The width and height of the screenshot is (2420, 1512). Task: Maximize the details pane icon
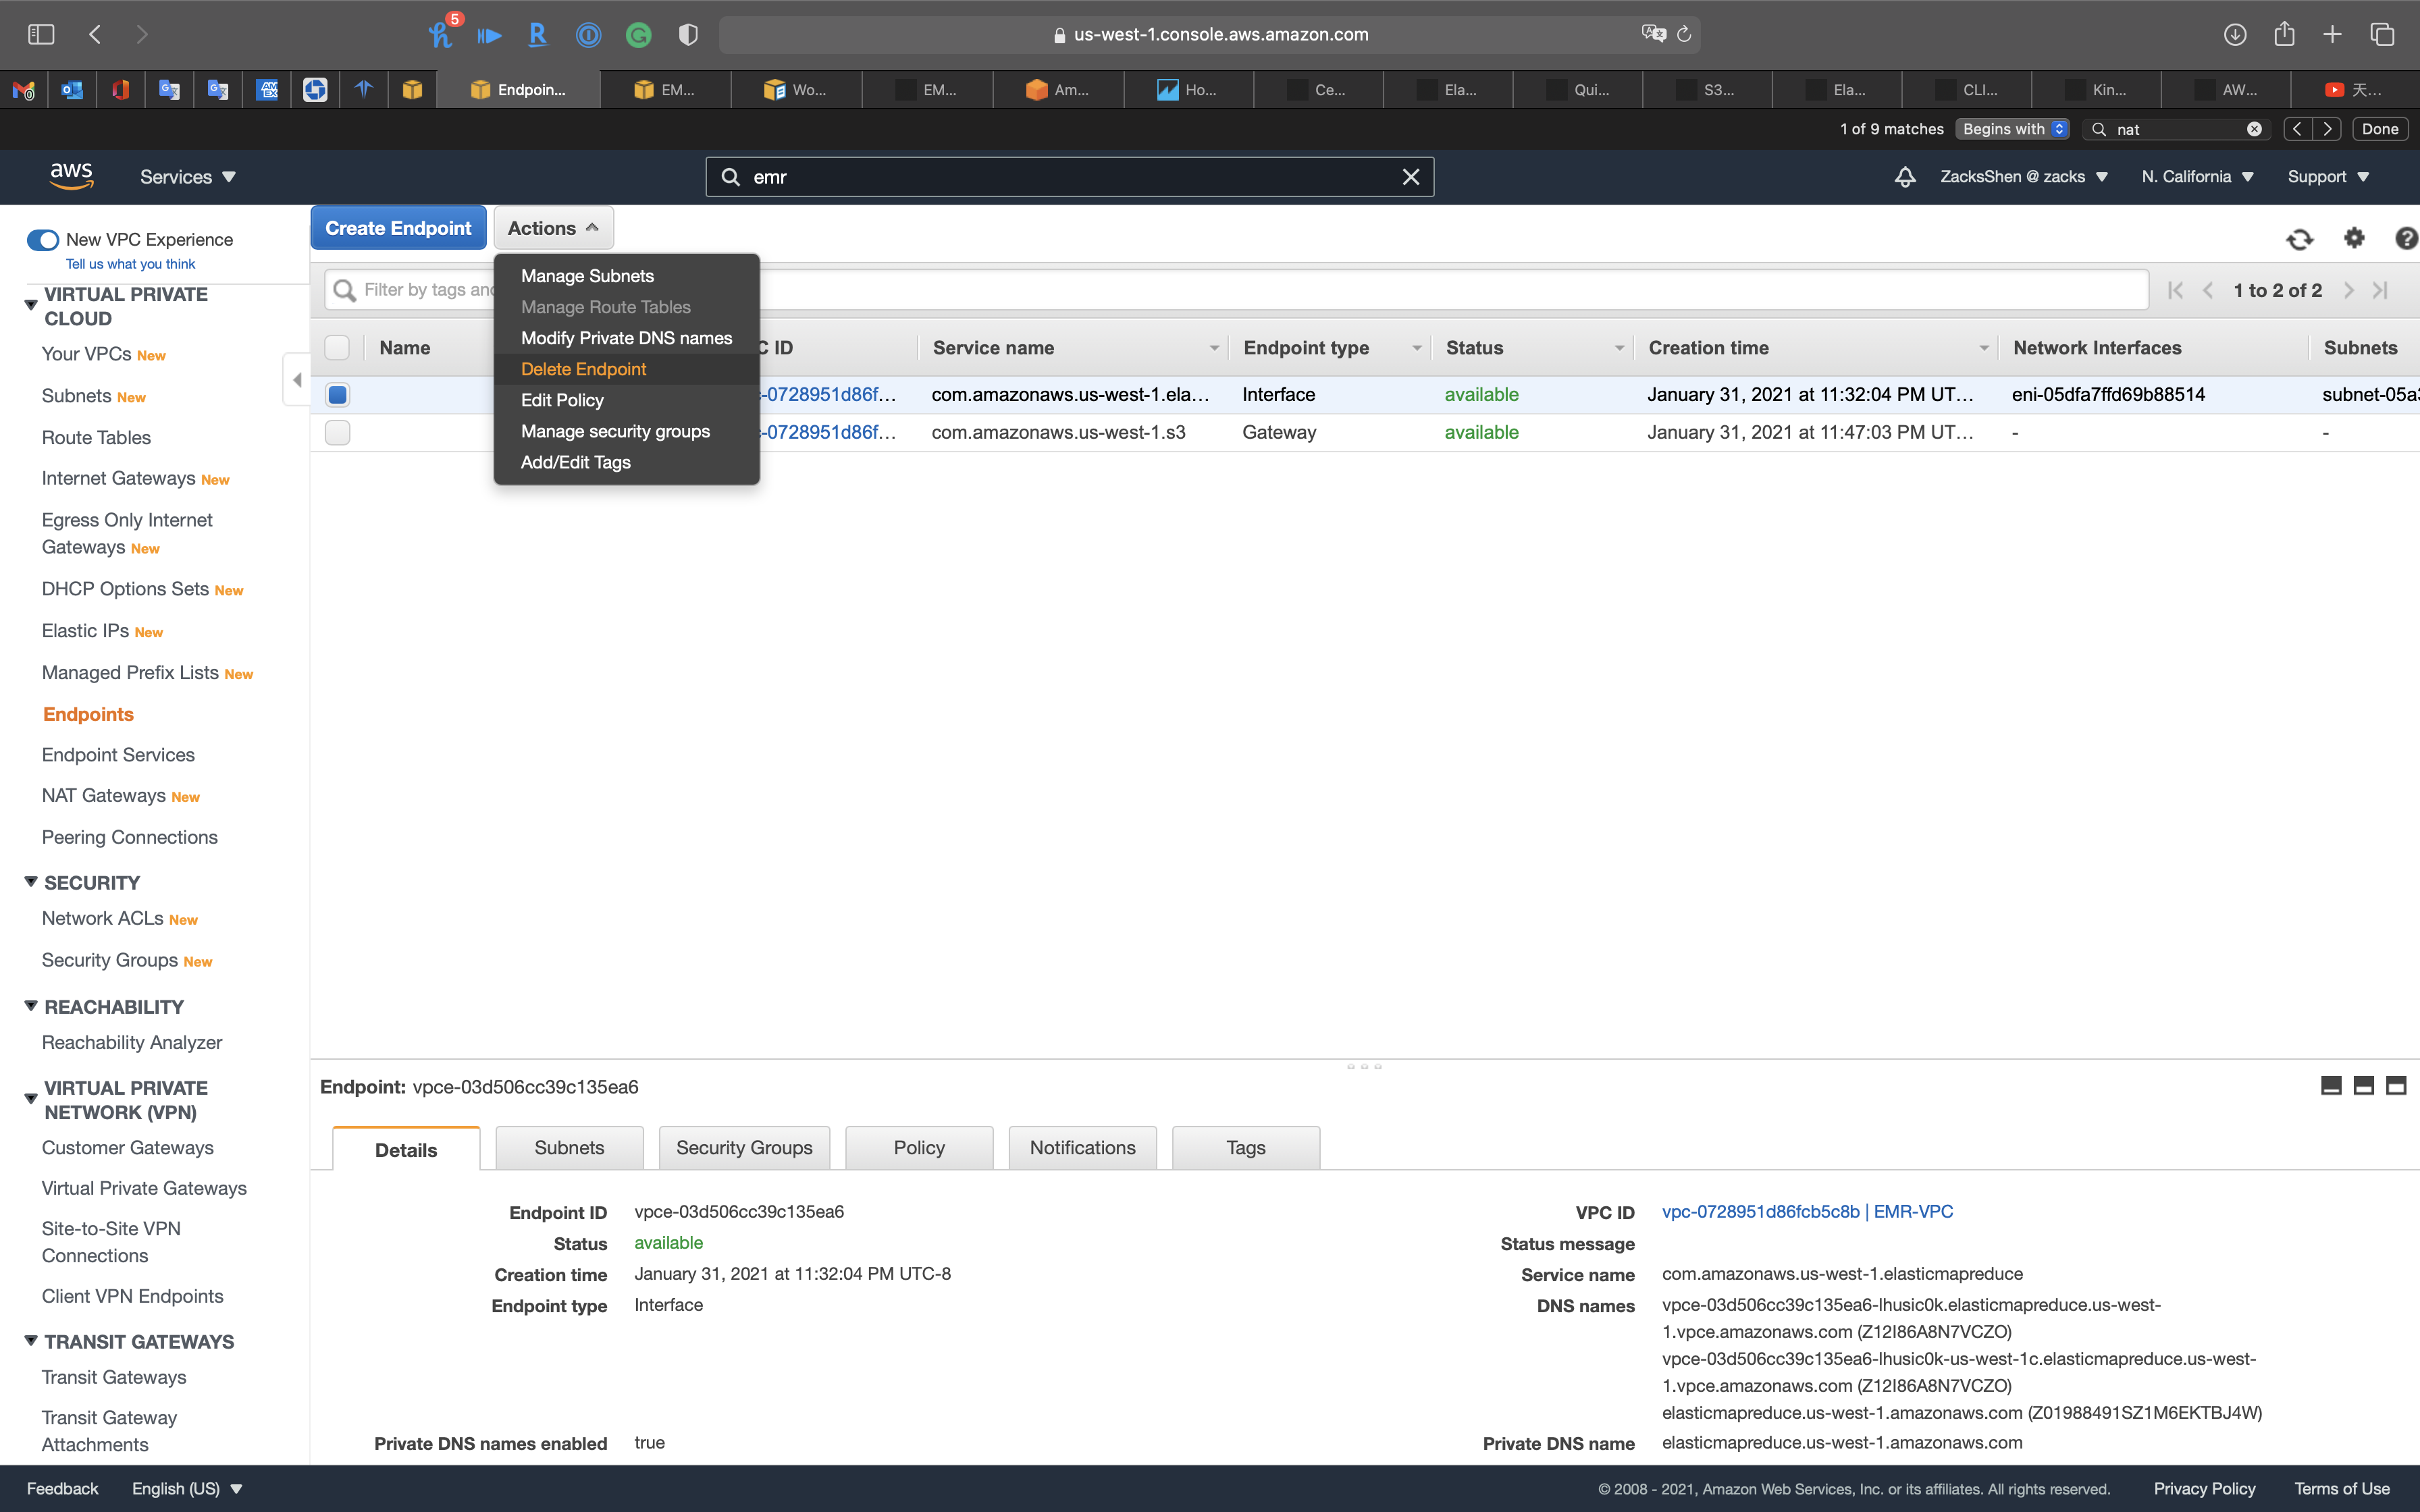pyautogui.click(x=2396, y=1086)
